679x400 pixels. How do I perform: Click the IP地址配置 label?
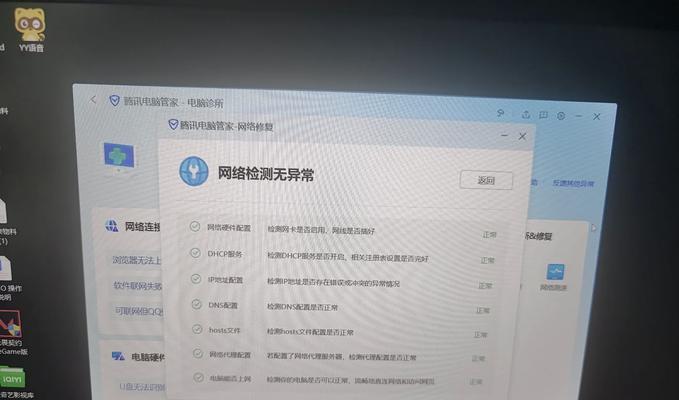226,280
